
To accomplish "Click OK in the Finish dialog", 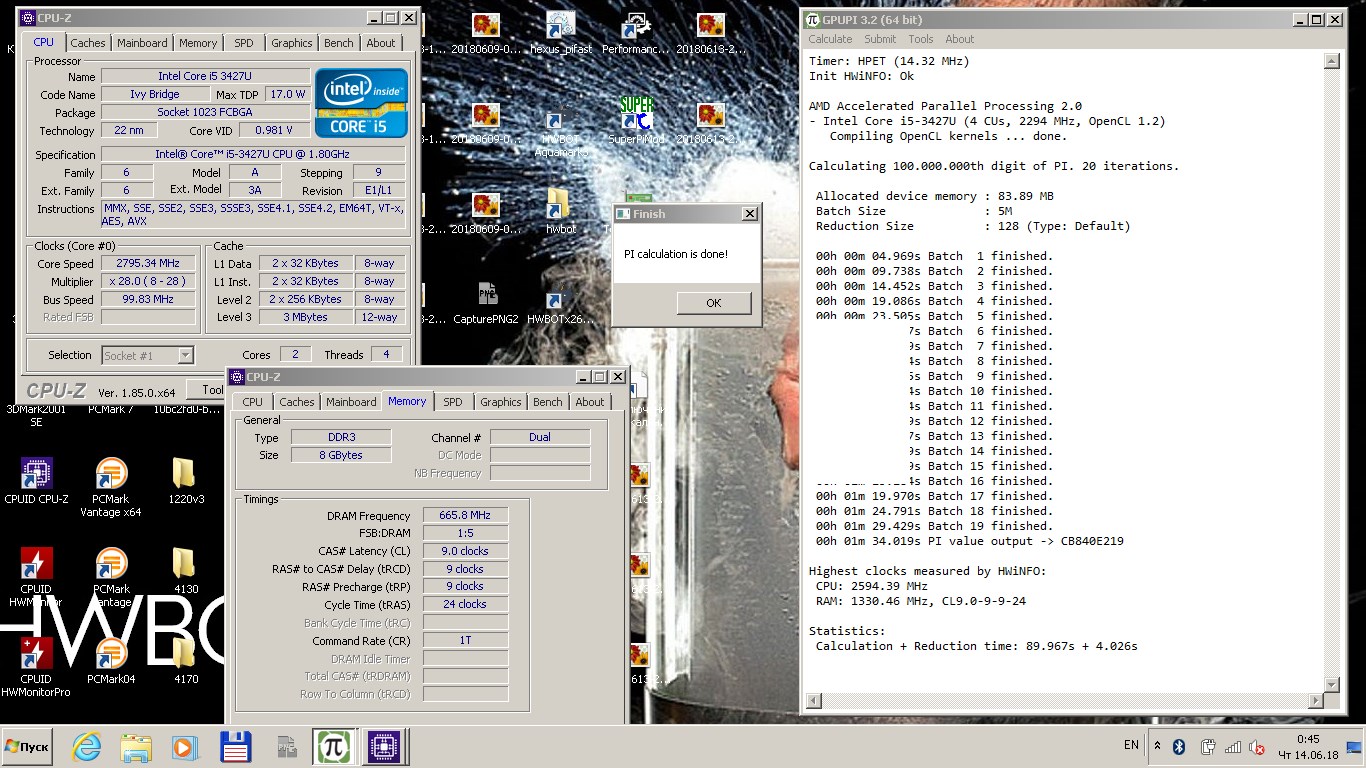I will [x=713, y=303].
